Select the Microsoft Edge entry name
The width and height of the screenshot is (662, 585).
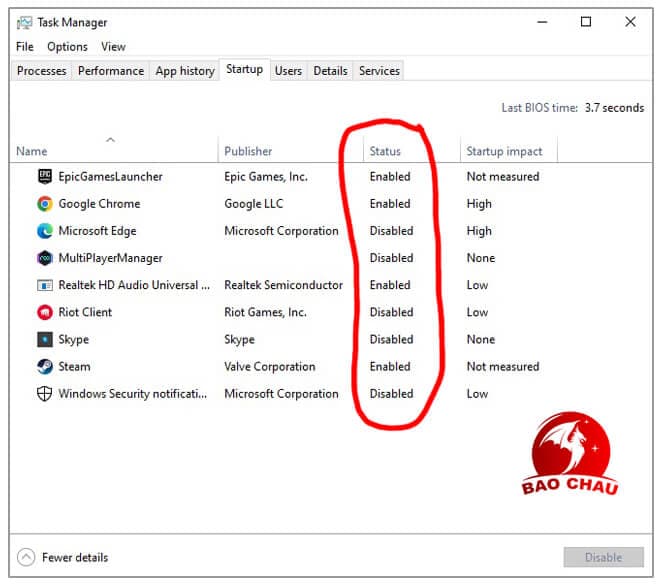[98, 231]
